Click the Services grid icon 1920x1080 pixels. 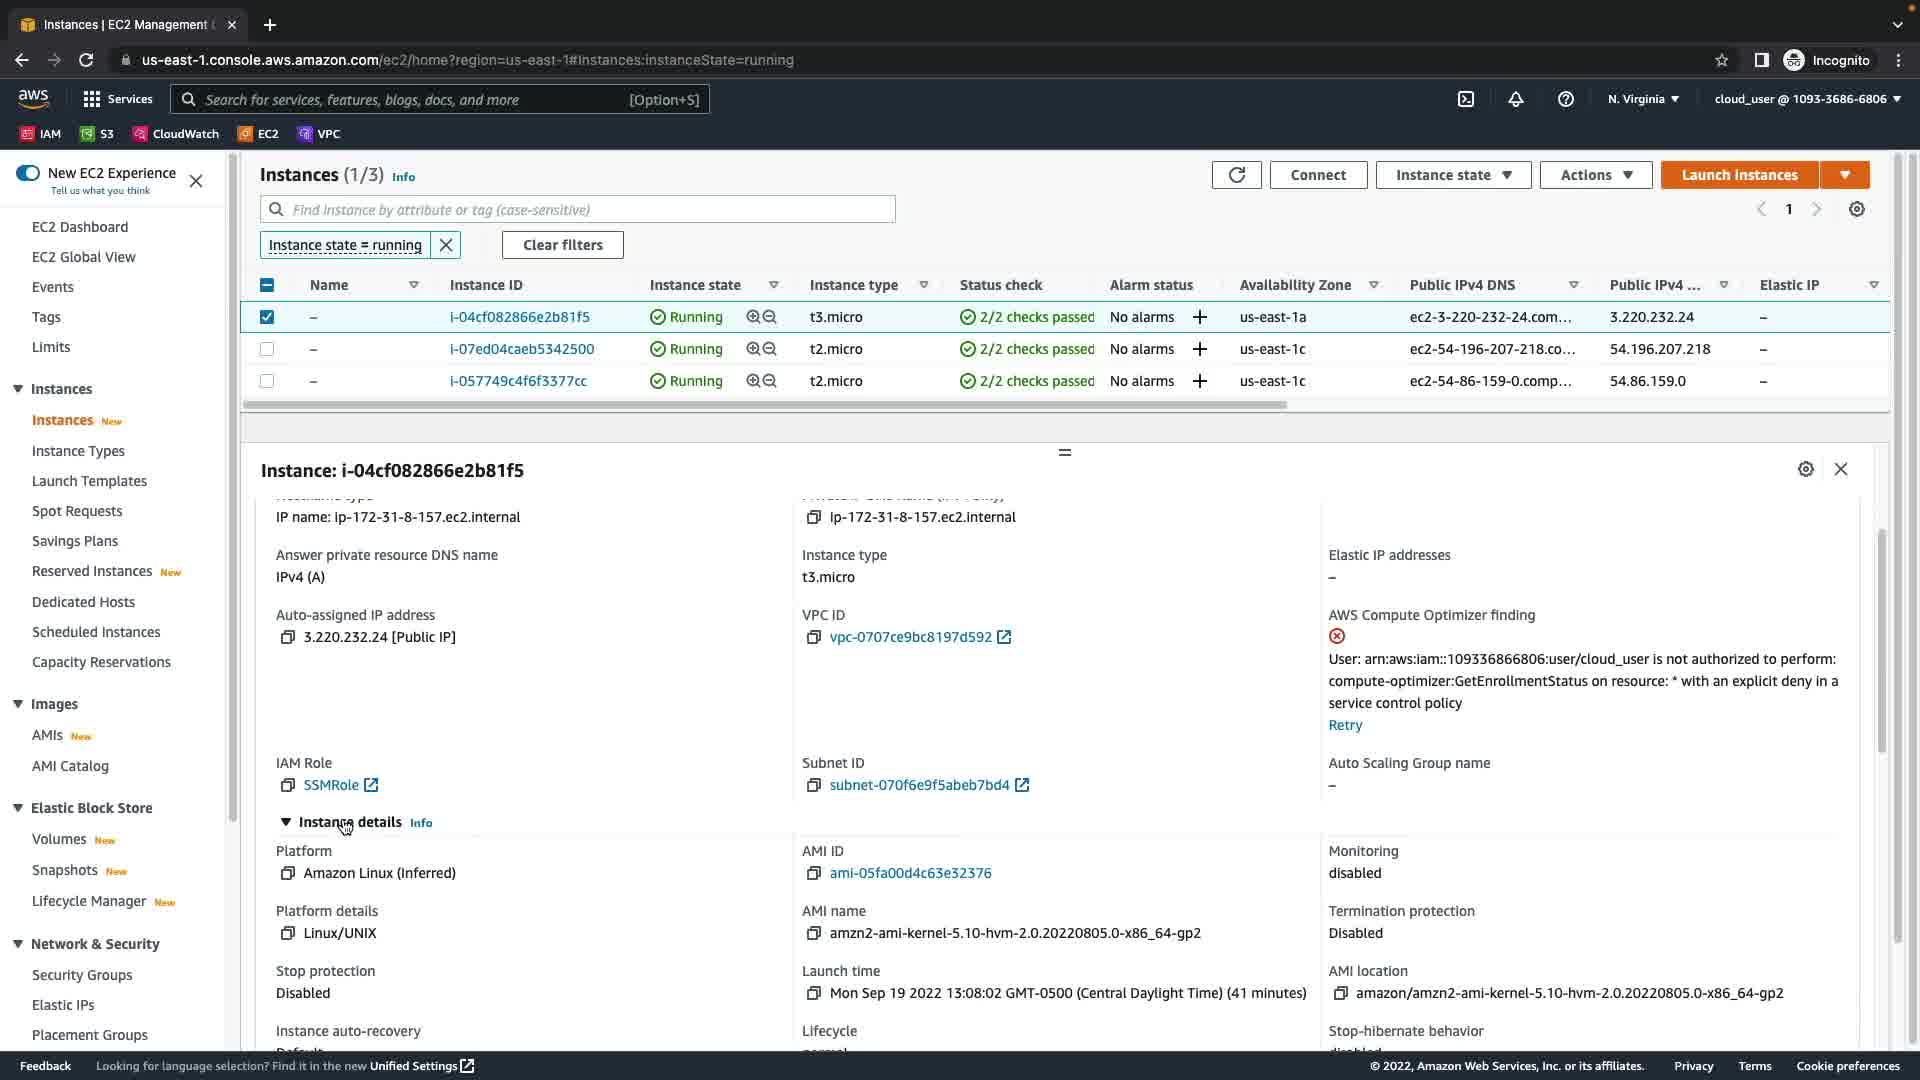92,99
